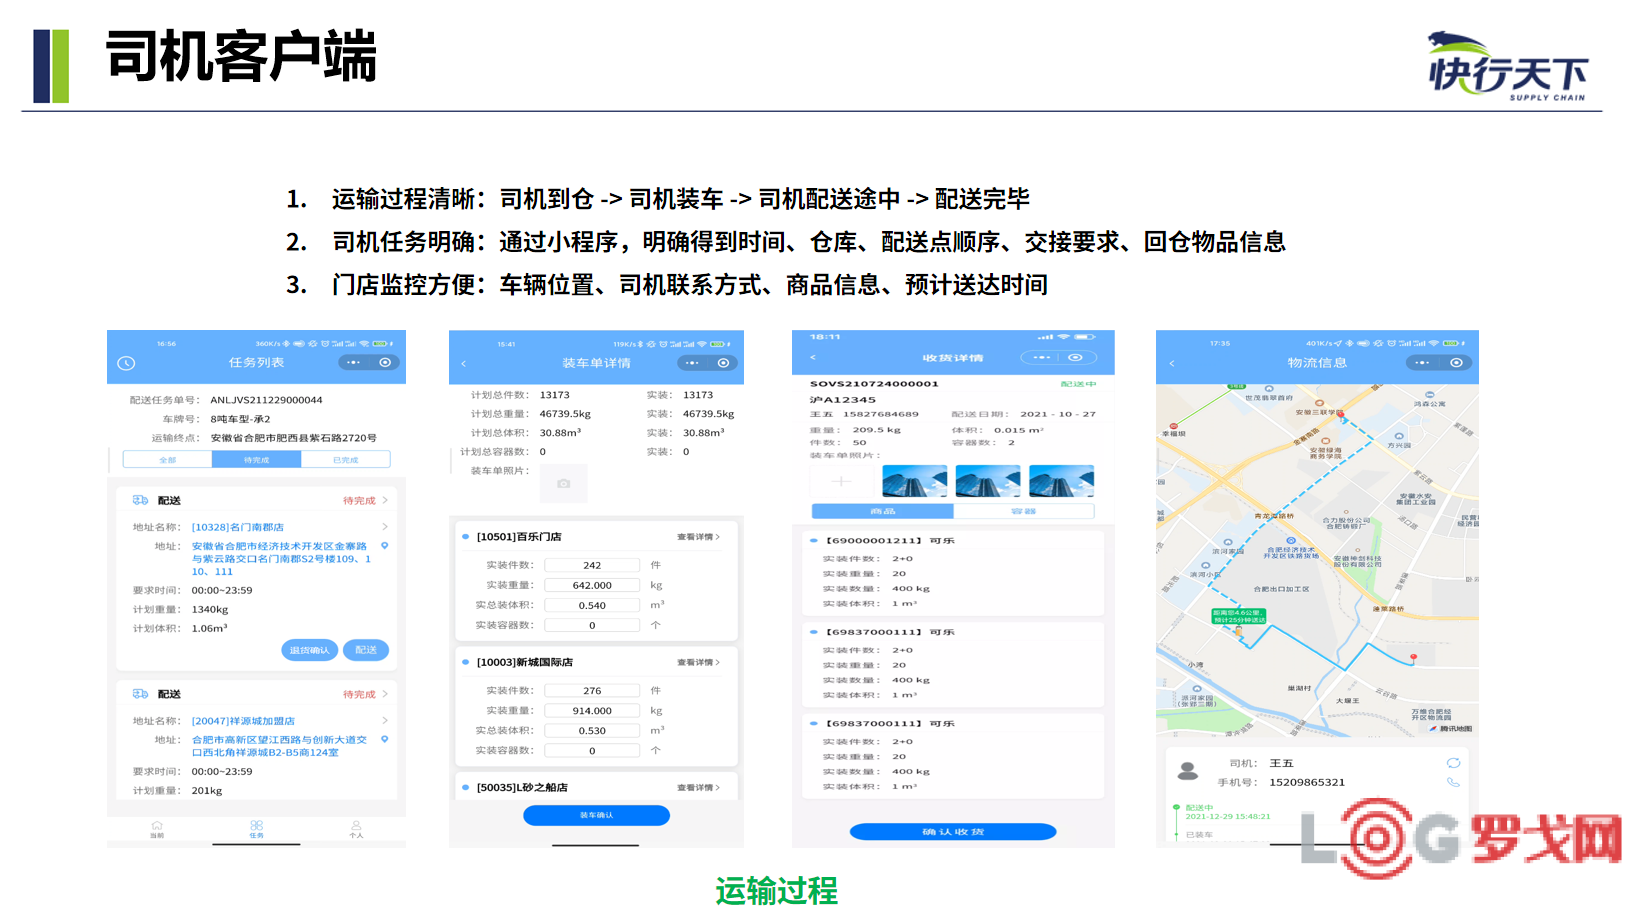Tap the location pin beside 名门南郡店 address
Viewport: 1635px width, 916px height.
(x=384, y=546)
